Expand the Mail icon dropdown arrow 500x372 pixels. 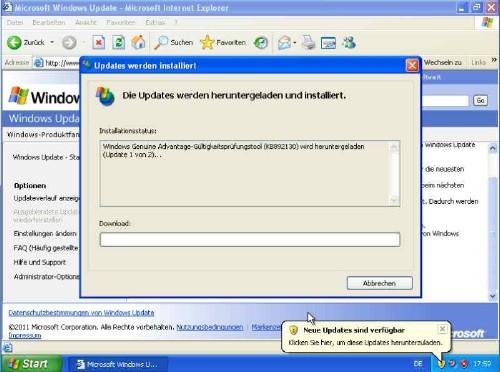295,43
